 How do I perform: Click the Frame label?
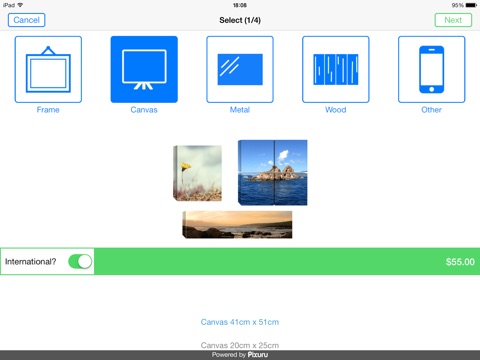(x=48, y=110)
